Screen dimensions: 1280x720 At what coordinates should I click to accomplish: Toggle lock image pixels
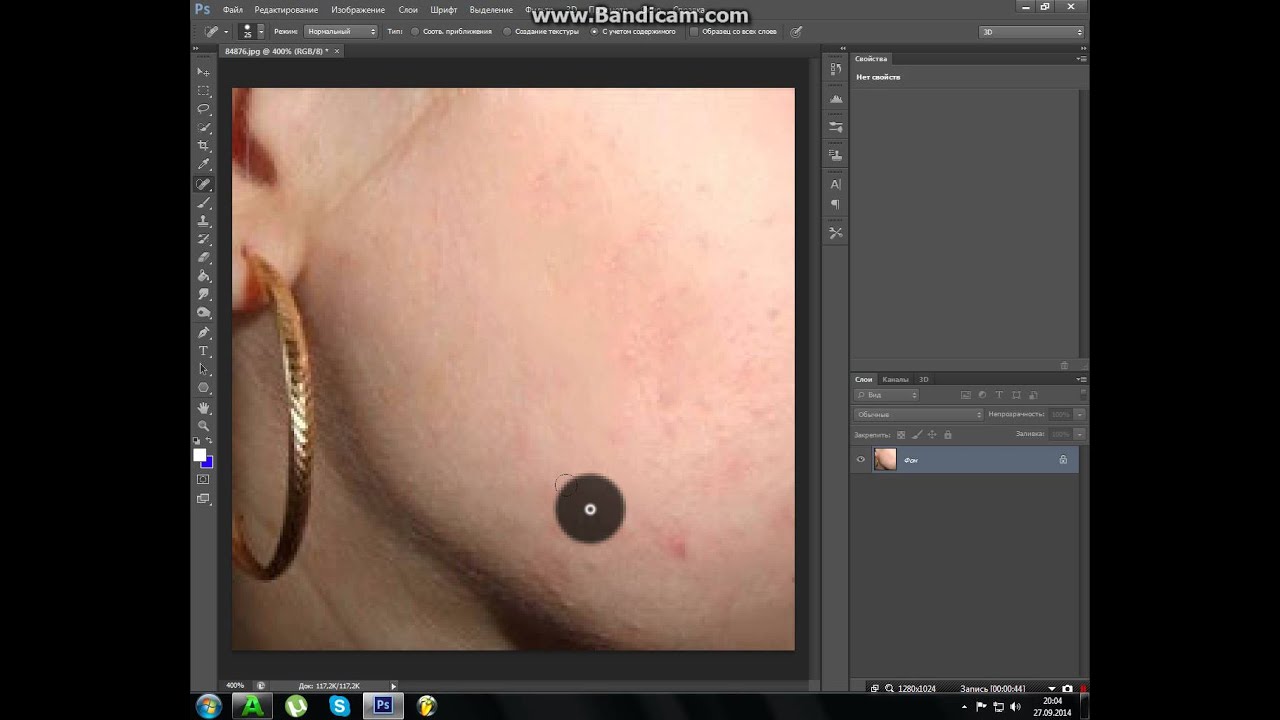pos(917,435)
